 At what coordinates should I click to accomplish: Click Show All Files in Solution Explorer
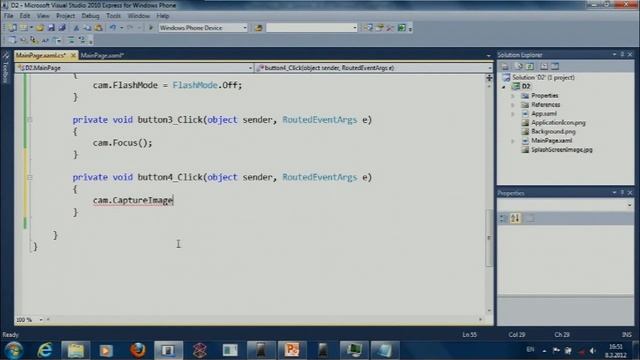[518, 66]
